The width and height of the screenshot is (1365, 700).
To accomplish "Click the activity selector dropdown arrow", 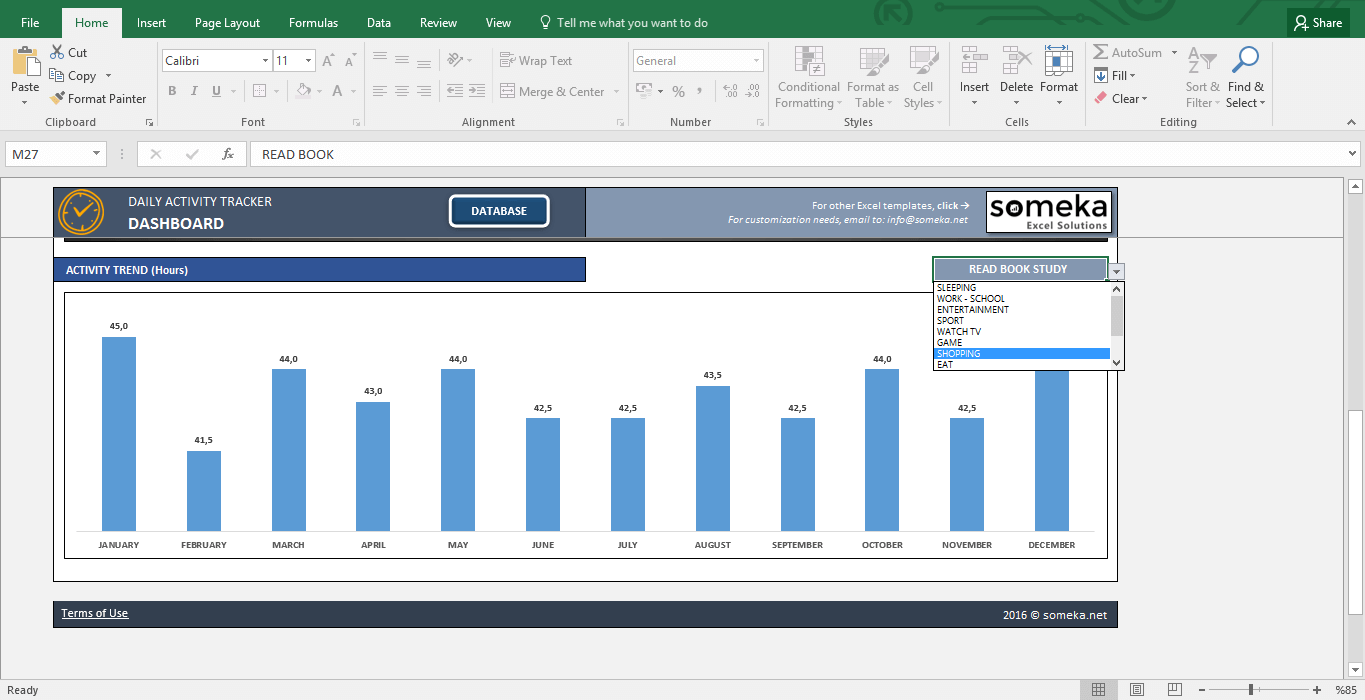I will pyautogui.click(x=1117, y=271).
